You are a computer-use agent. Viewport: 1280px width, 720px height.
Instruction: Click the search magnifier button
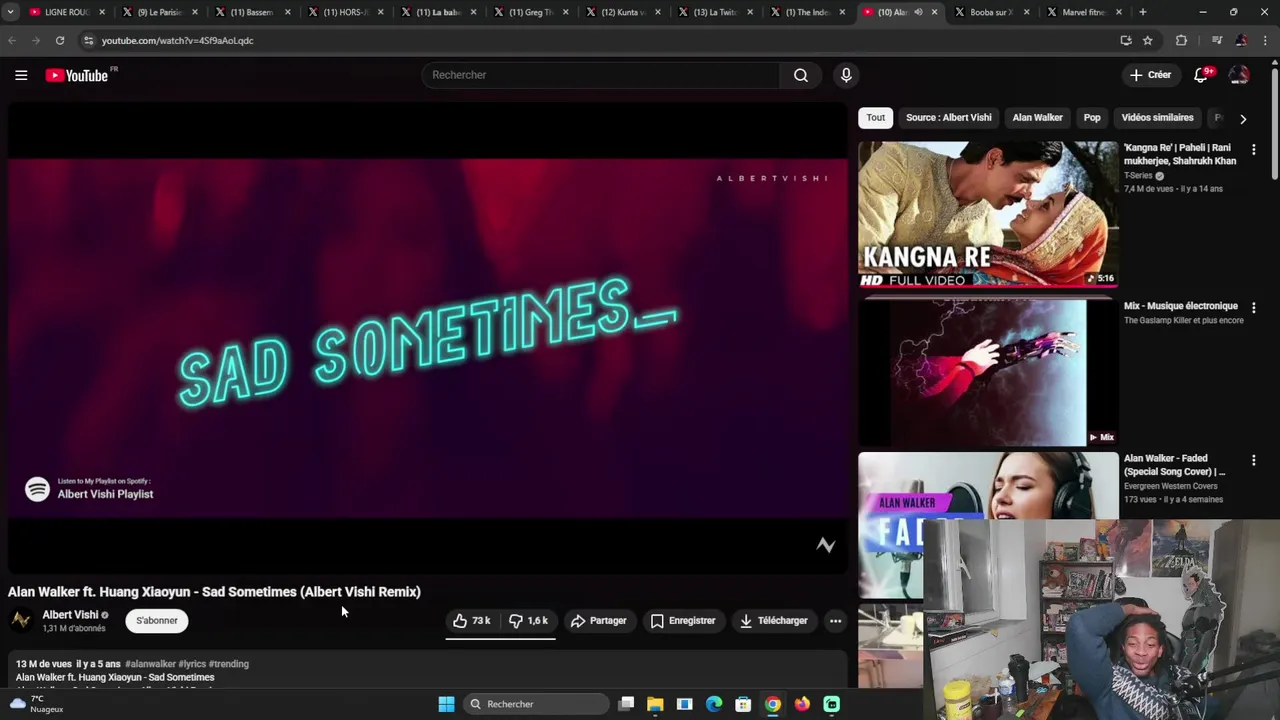[800, 75]
